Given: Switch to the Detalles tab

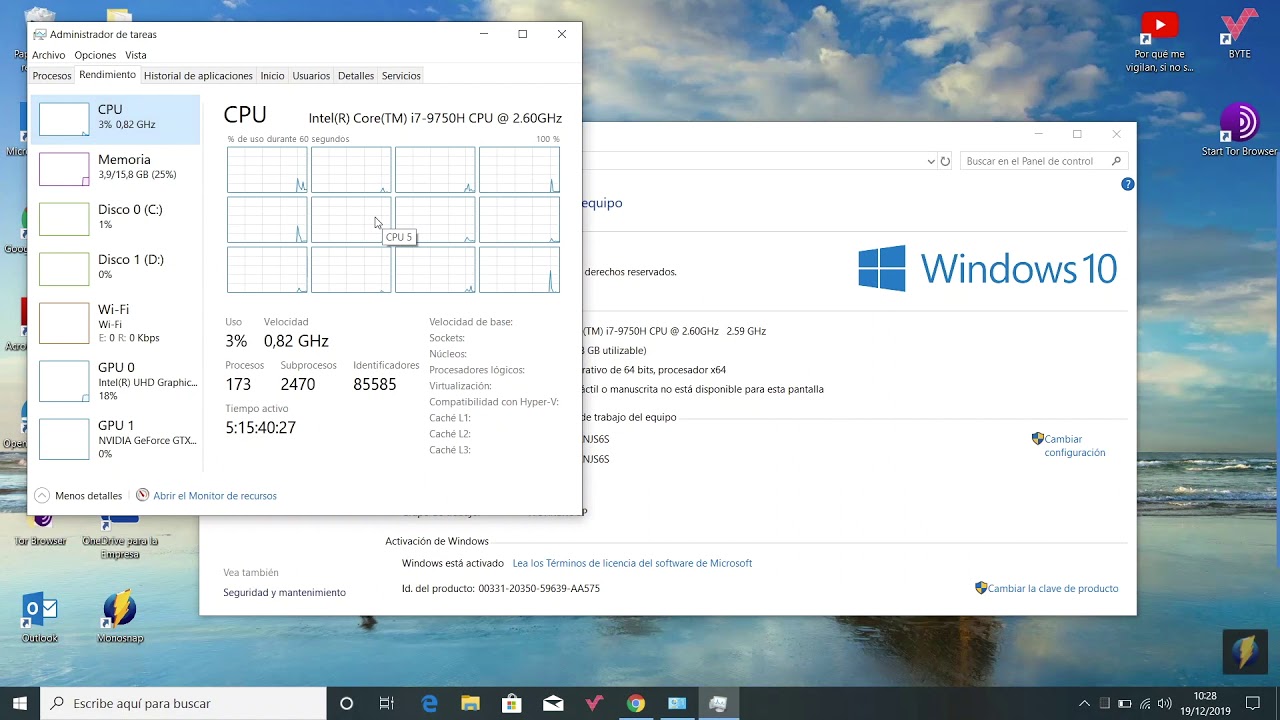Looking at the screenshot, I should (356, 76).
